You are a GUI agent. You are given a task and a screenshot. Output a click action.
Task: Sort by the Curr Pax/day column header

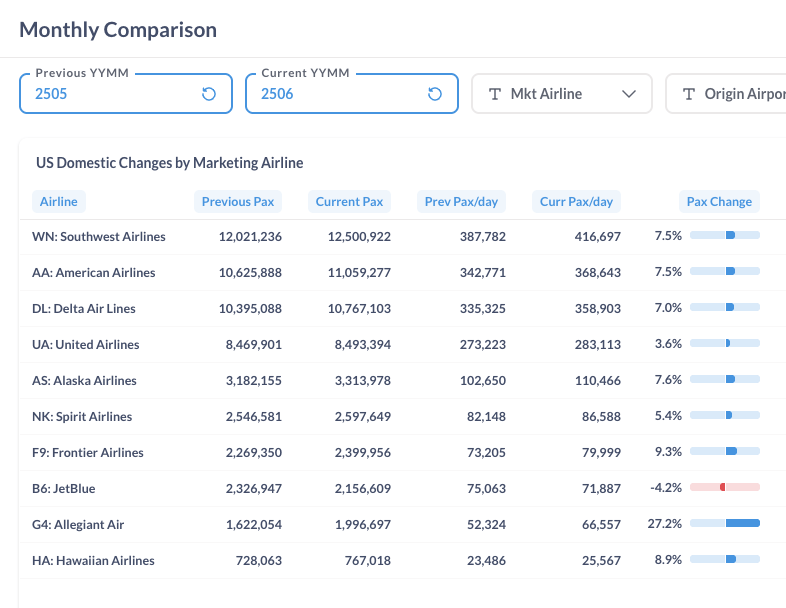(576, 201)
